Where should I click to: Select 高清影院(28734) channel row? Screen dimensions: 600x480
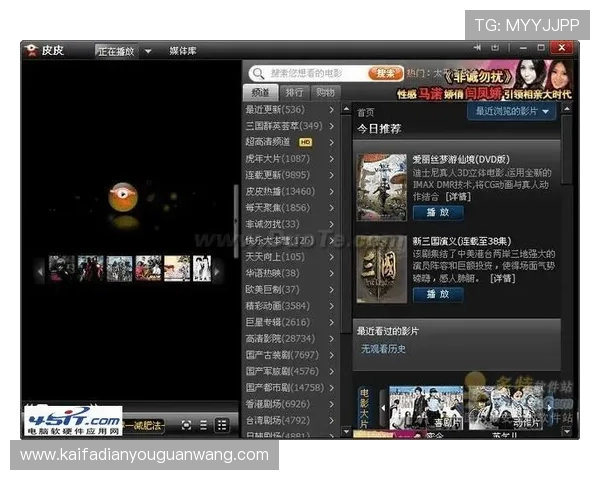[290, 339]
